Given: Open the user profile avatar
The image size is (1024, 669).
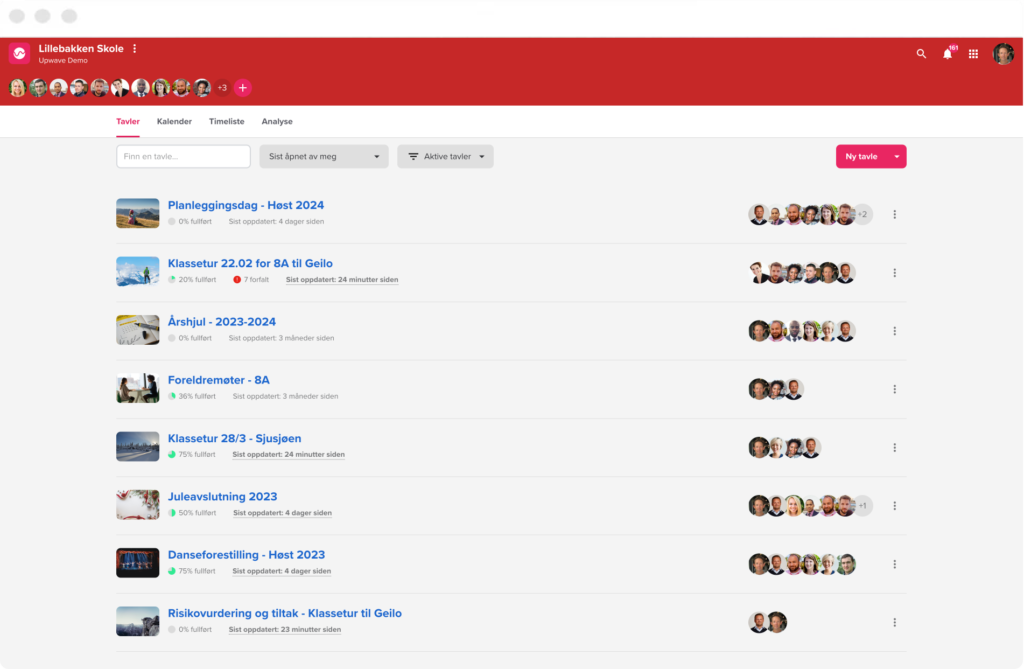Looking at the screenshot, I should coord(1002,54).
